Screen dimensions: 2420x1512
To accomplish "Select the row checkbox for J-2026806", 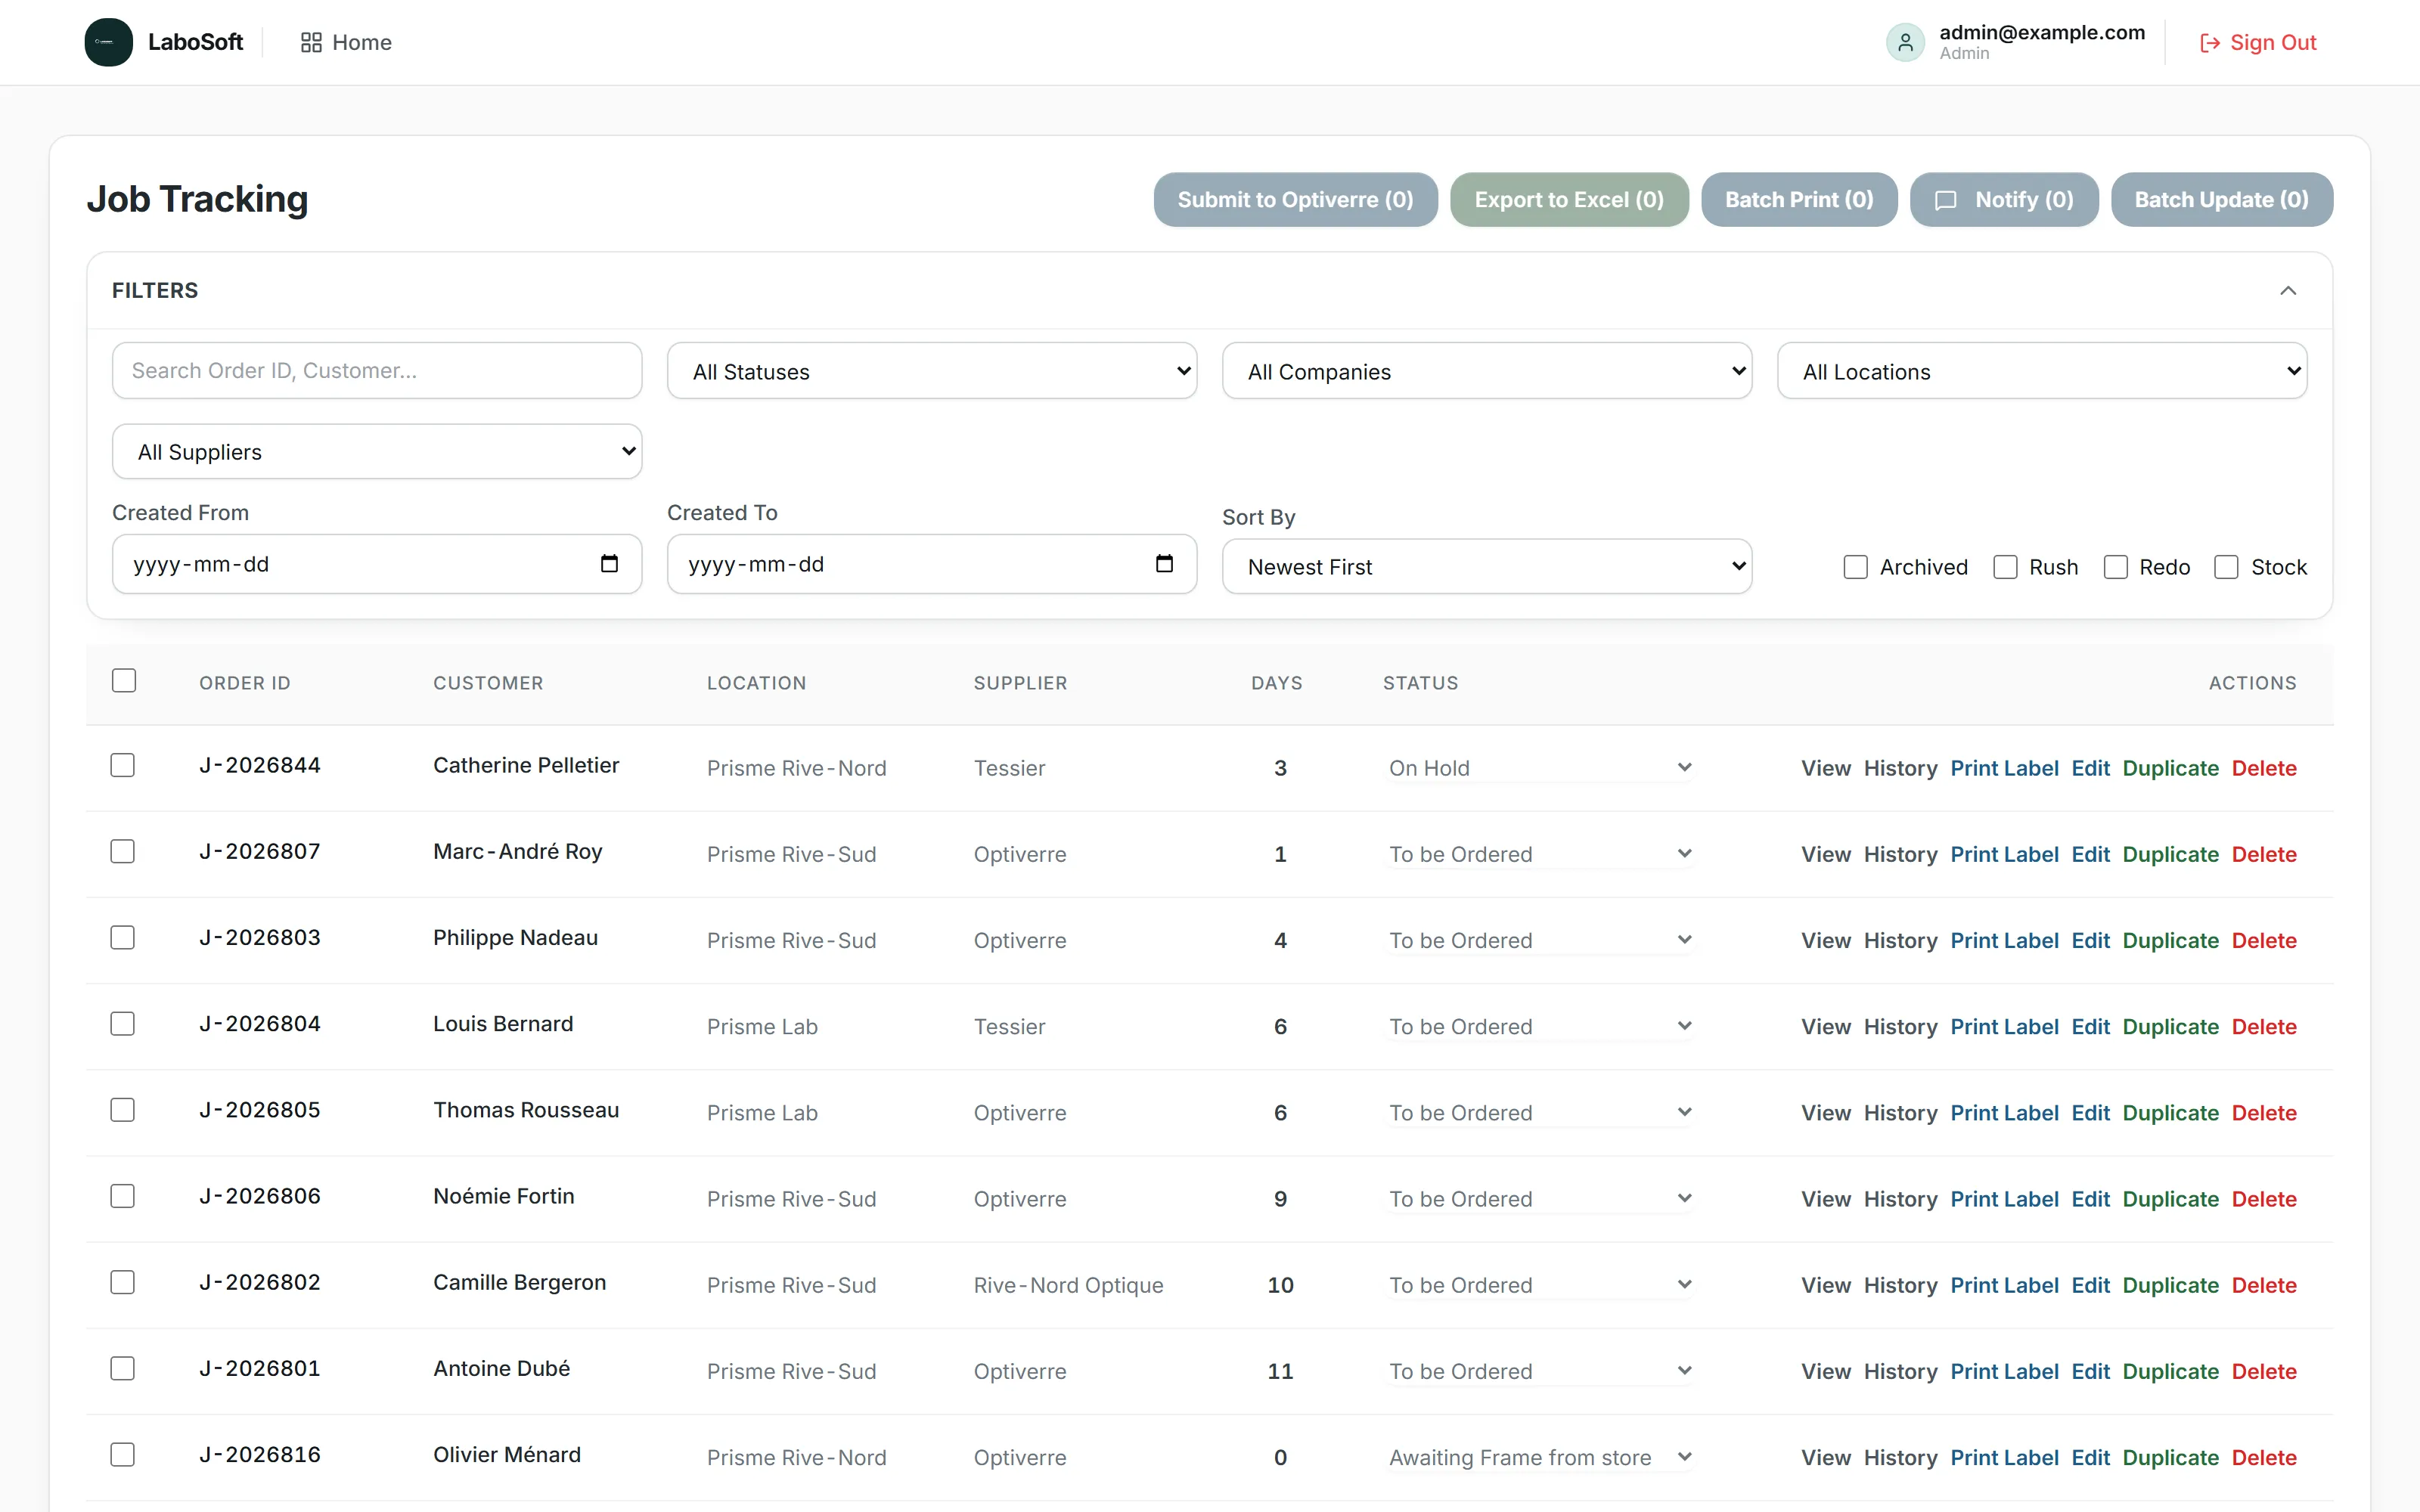I will [122, 1196].
